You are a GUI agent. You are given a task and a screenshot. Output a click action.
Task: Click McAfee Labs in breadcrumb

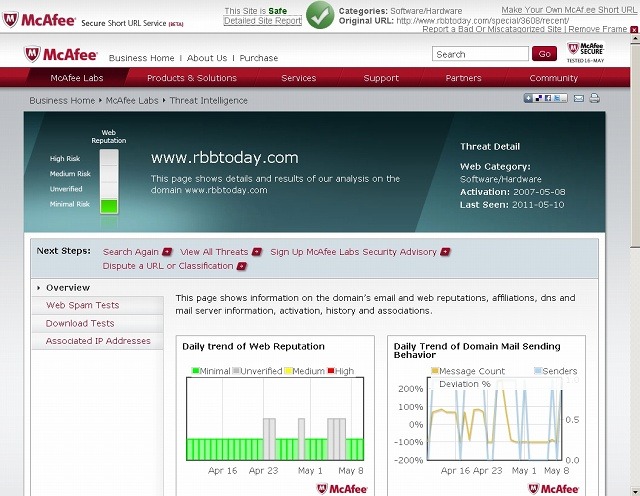132,100
